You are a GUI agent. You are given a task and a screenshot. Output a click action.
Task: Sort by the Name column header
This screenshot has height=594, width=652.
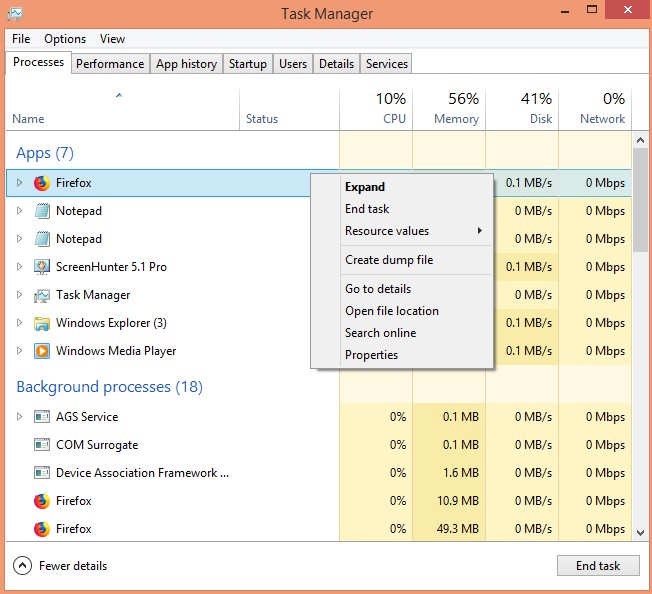coord(123,110)
